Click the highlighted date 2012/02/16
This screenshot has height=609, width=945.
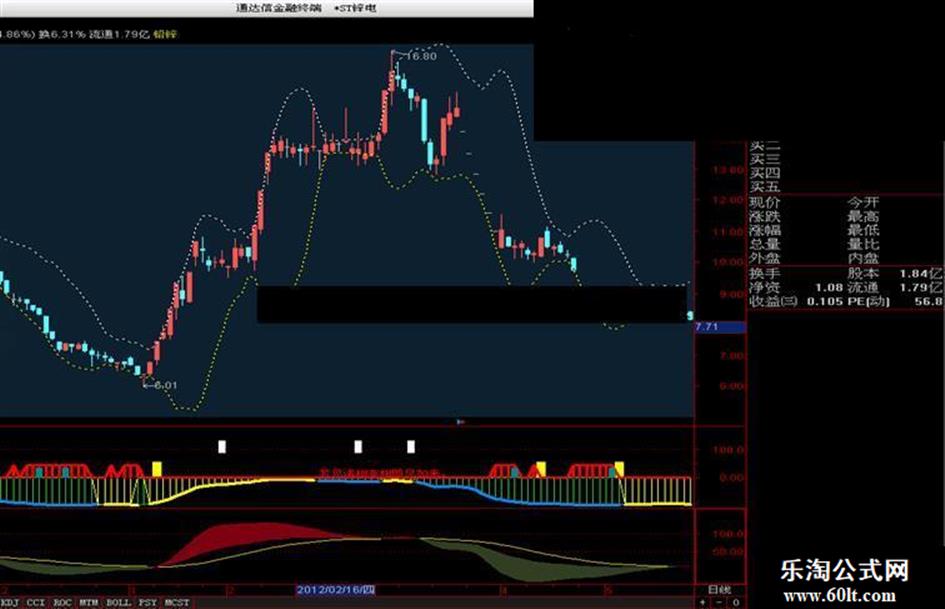click(x=336, y=589)
